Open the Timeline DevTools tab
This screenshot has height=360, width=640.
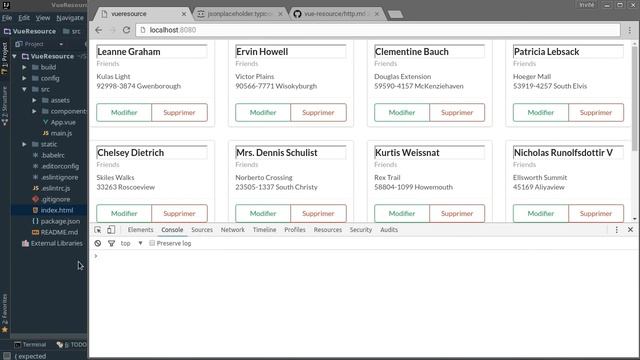(x=264, y=230)
